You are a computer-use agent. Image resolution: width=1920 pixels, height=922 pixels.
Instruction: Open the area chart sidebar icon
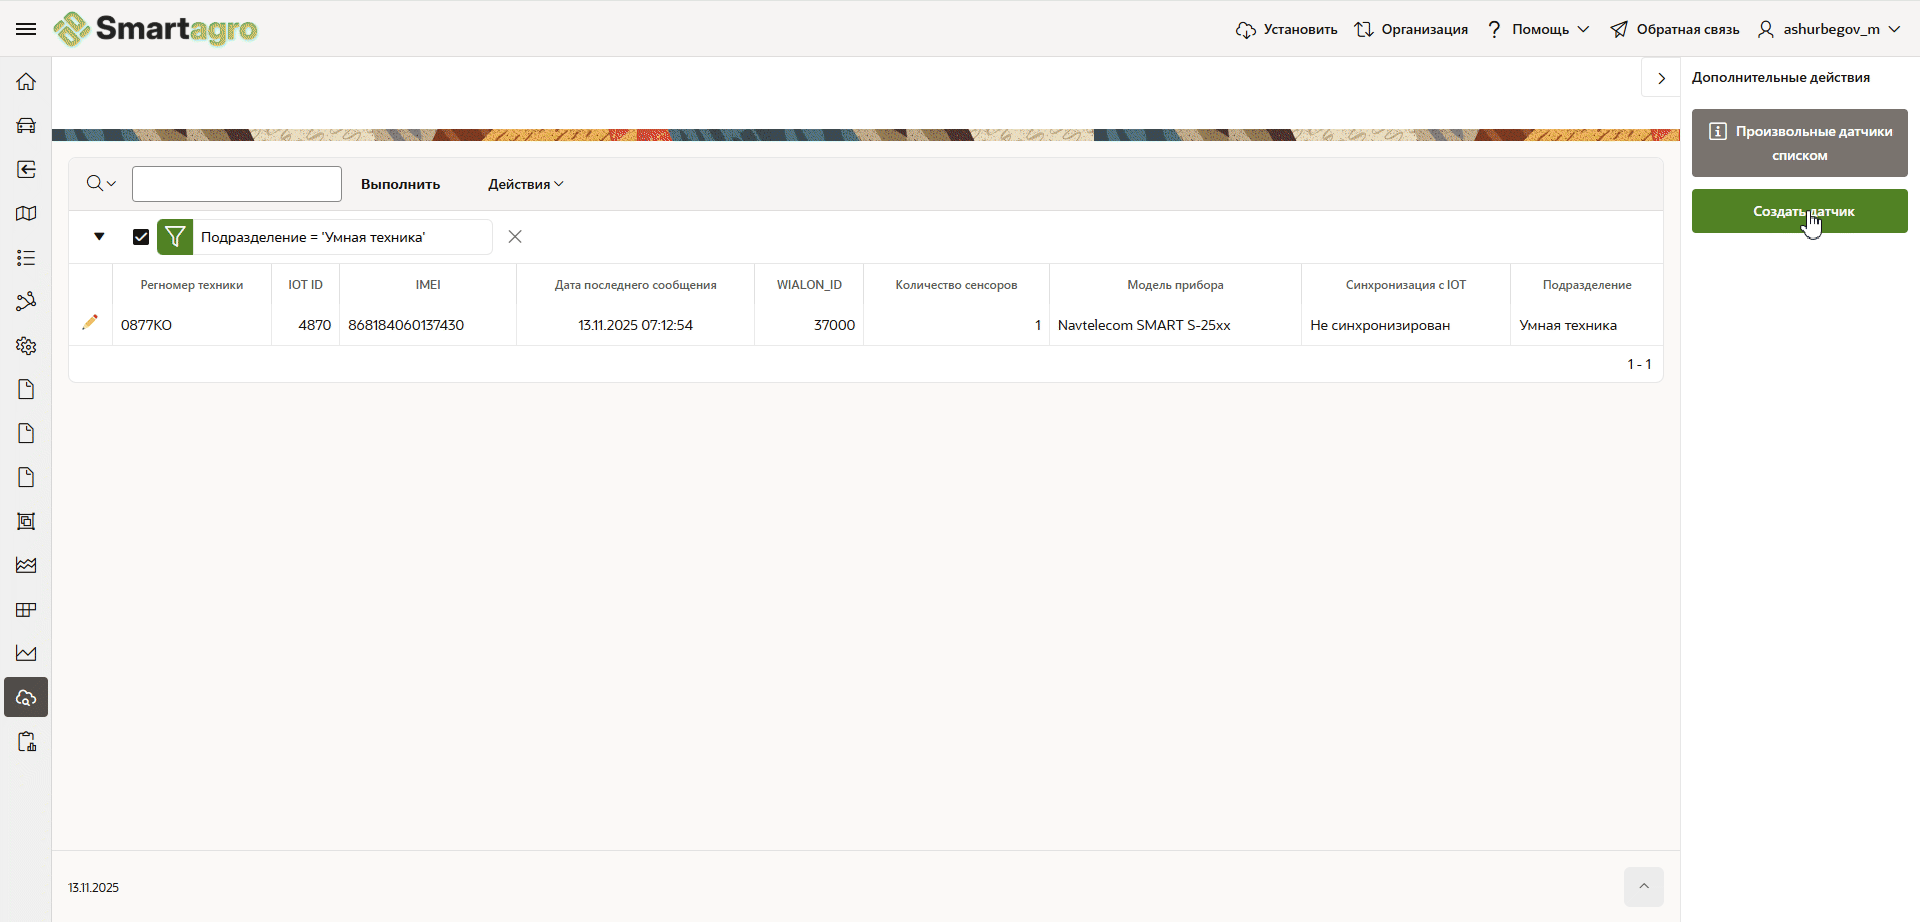point(26,566)
